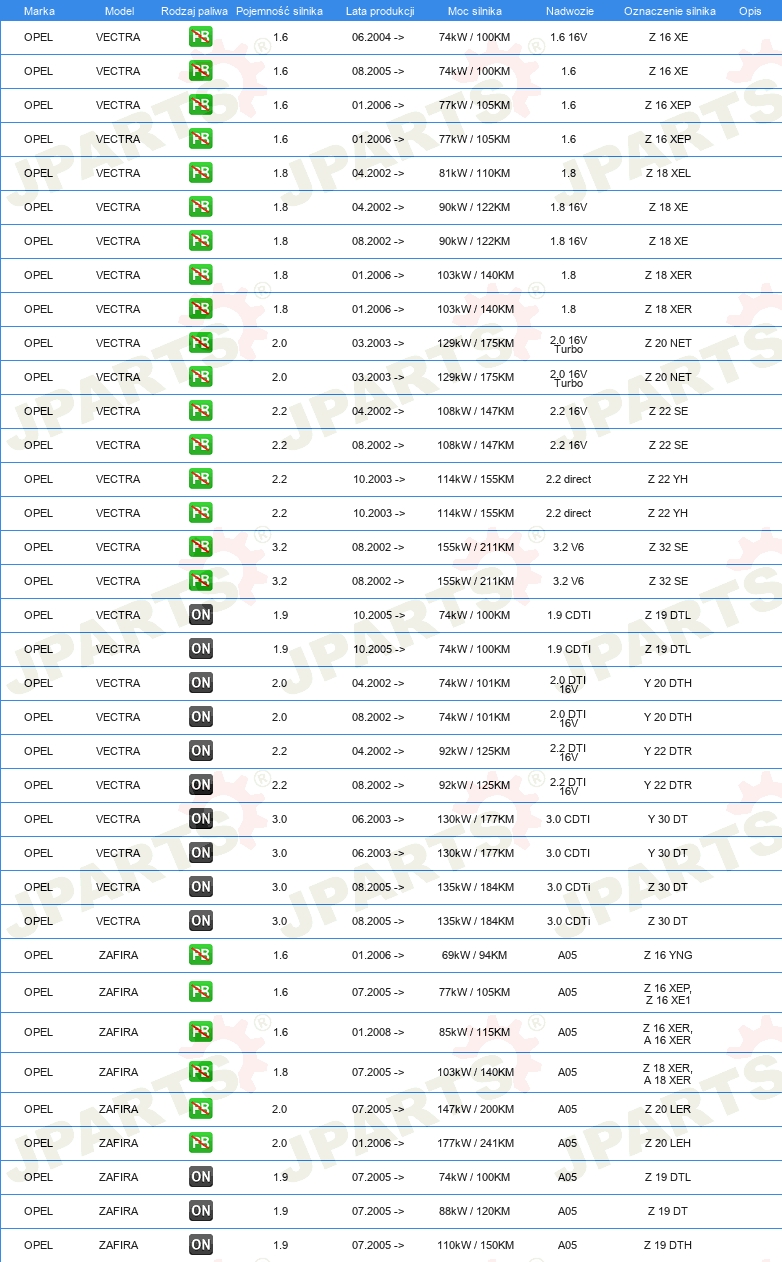Click diesel ON icon in Zafira Z 19 DTL row

pos(201,1177)
